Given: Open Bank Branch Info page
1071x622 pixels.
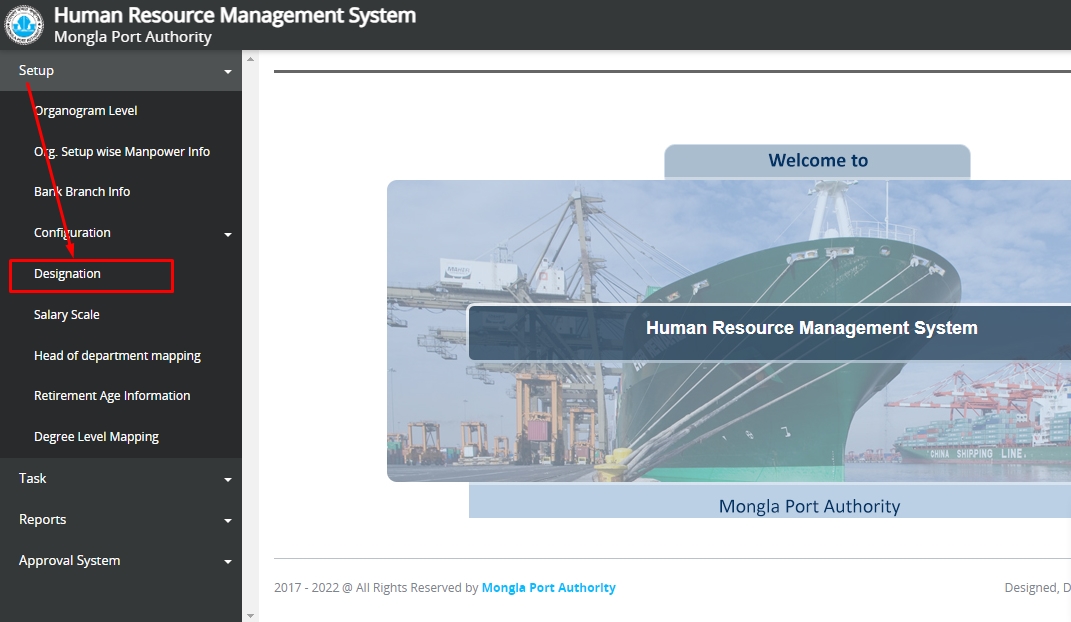Looking at the screenshot, I should pos(82,192).
